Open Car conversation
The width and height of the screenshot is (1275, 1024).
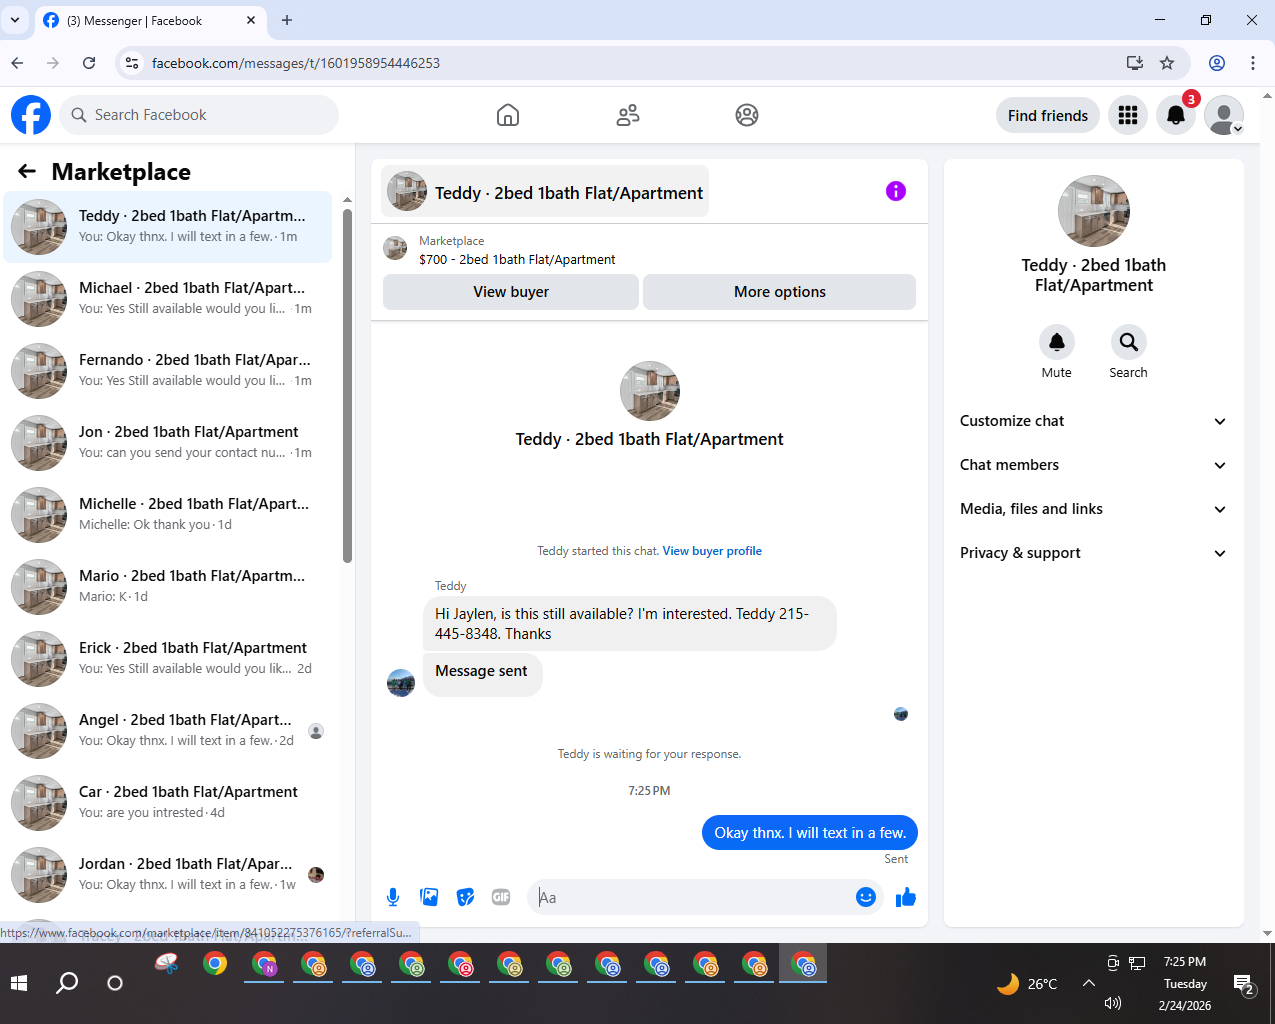coord(168,803)
